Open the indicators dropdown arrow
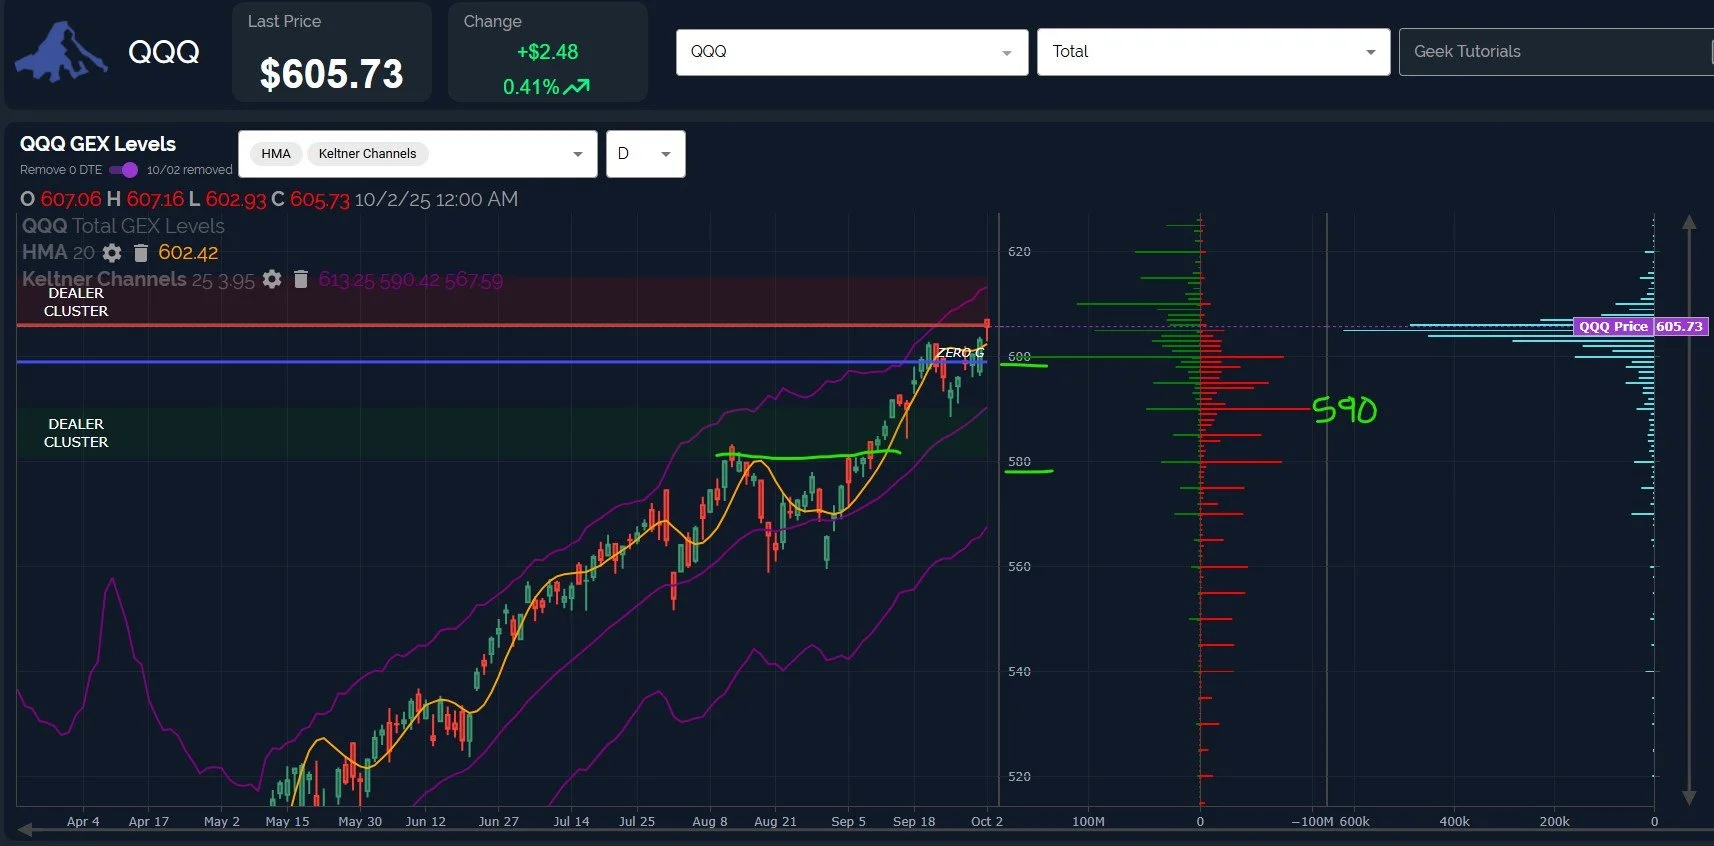This screenshot has width=1714, height=846. (x=577, y=154)
